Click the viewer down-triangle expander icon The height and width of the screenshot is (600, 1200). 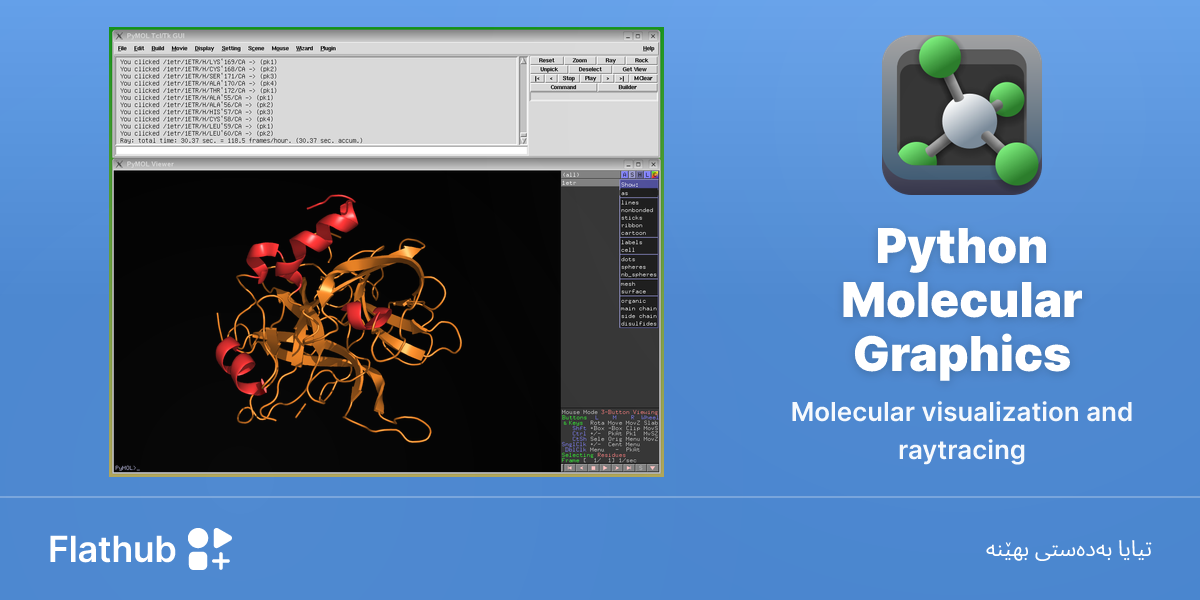tap(653, 468)
